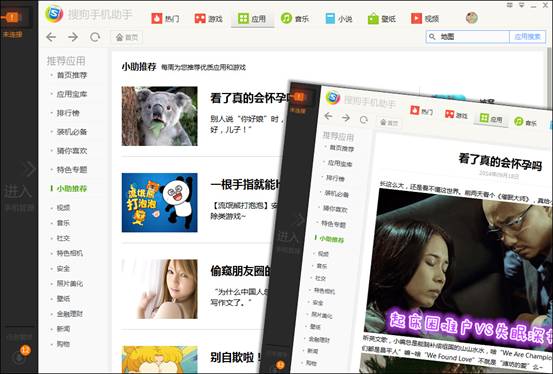Open the 看了真的会怀孕 article title in back window
Image resolution: width=553 pixels, height=374 pixels.
(x=250, y=98)
